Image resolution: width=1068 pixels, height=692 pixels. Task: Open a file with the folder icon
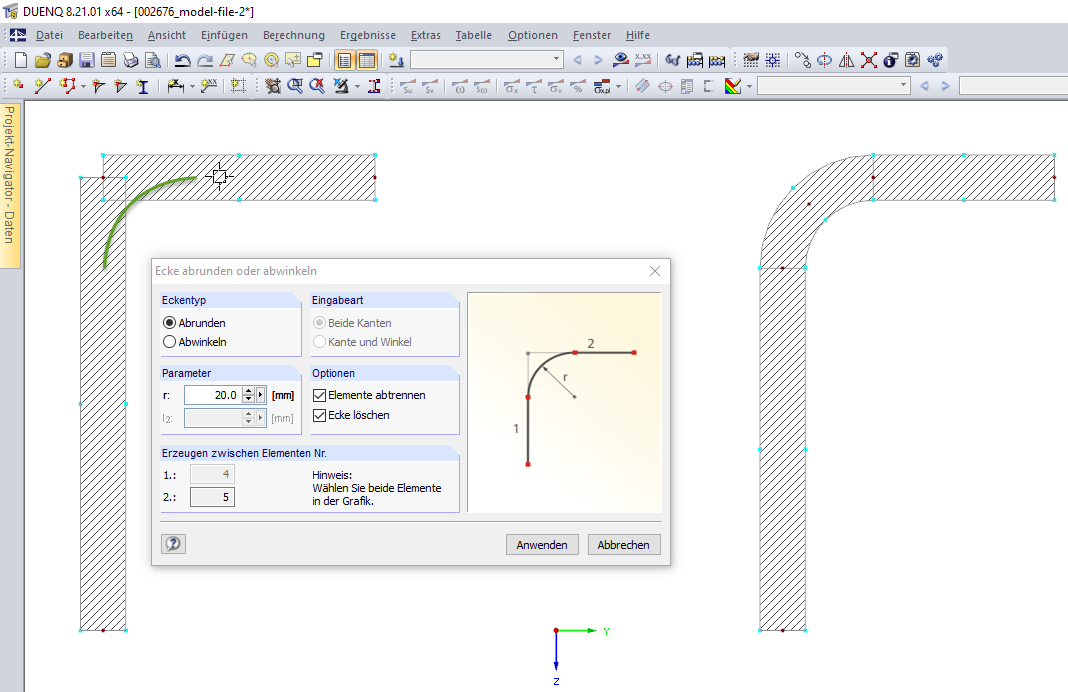coord(43,60)
